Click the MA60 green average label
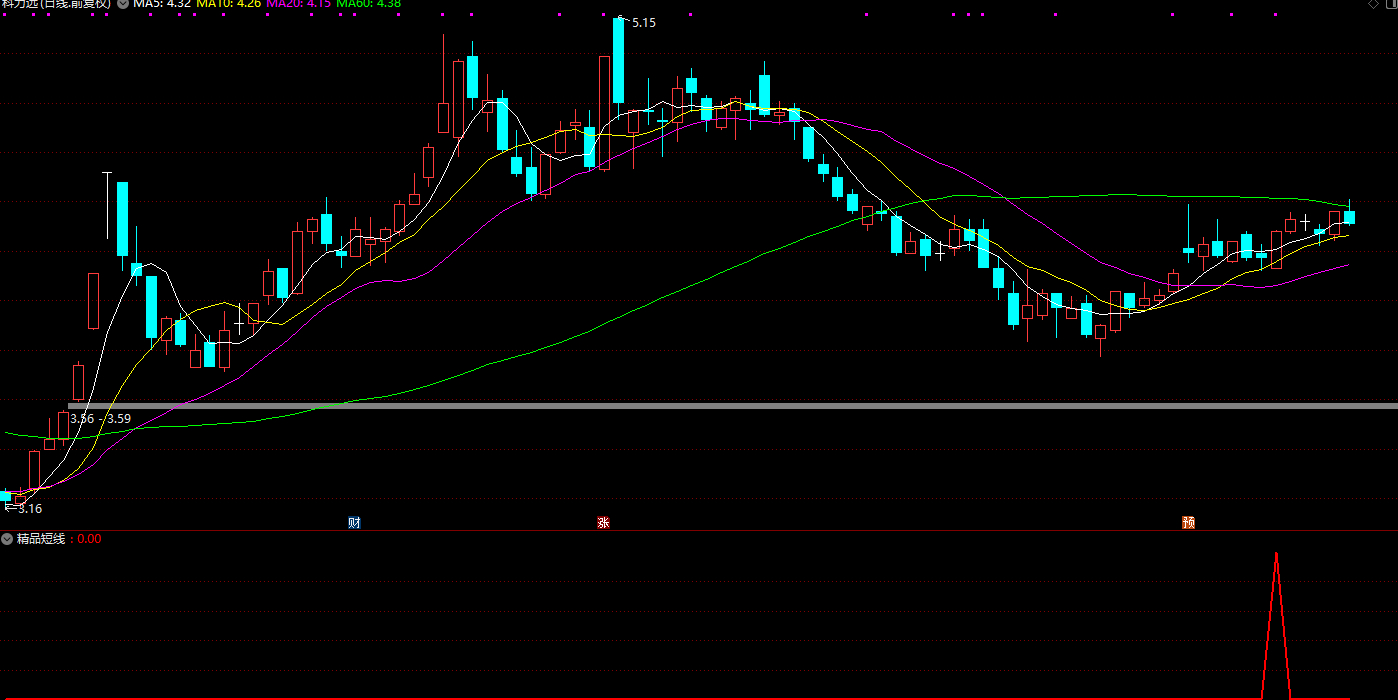The width and height of the screenshot is (1398, 700). 368,4
